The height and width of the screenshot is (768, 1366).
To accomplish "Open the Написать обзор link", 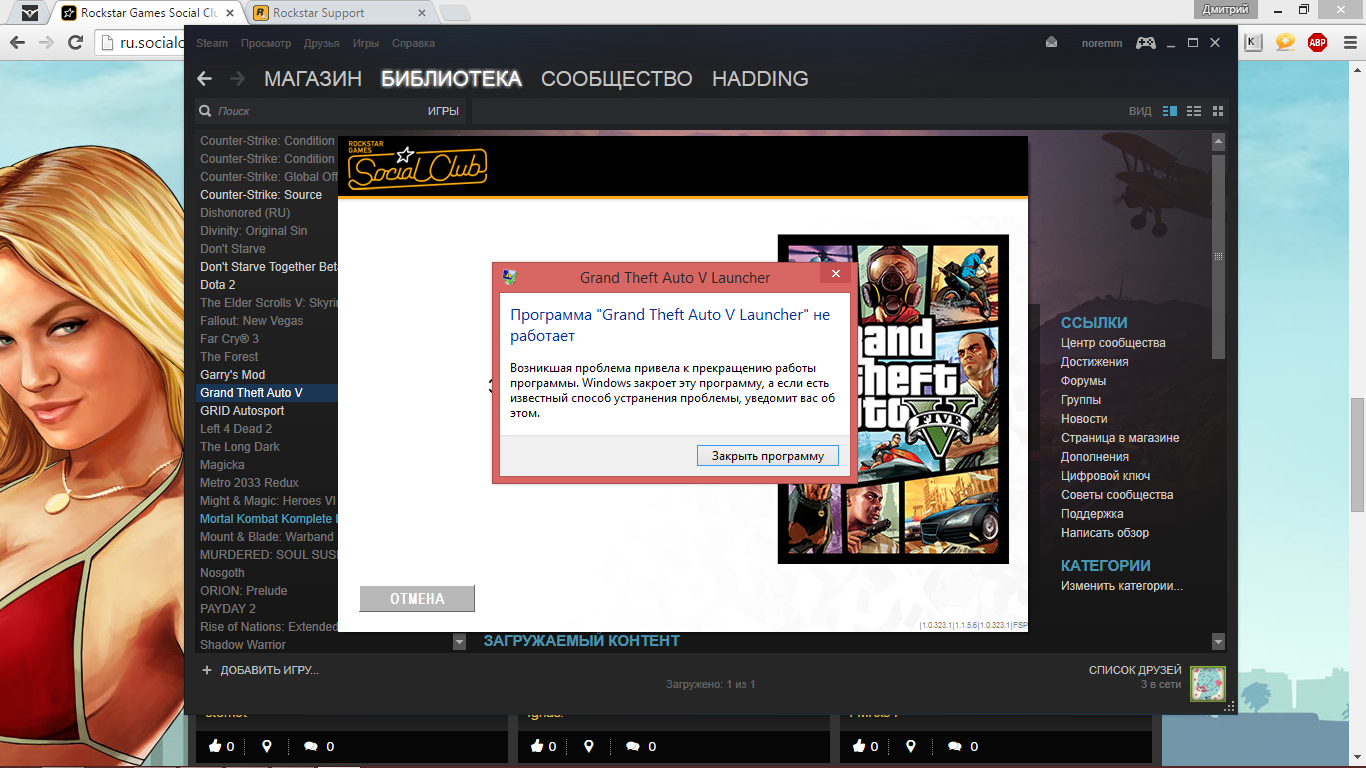I will (x=1105, y=533).
